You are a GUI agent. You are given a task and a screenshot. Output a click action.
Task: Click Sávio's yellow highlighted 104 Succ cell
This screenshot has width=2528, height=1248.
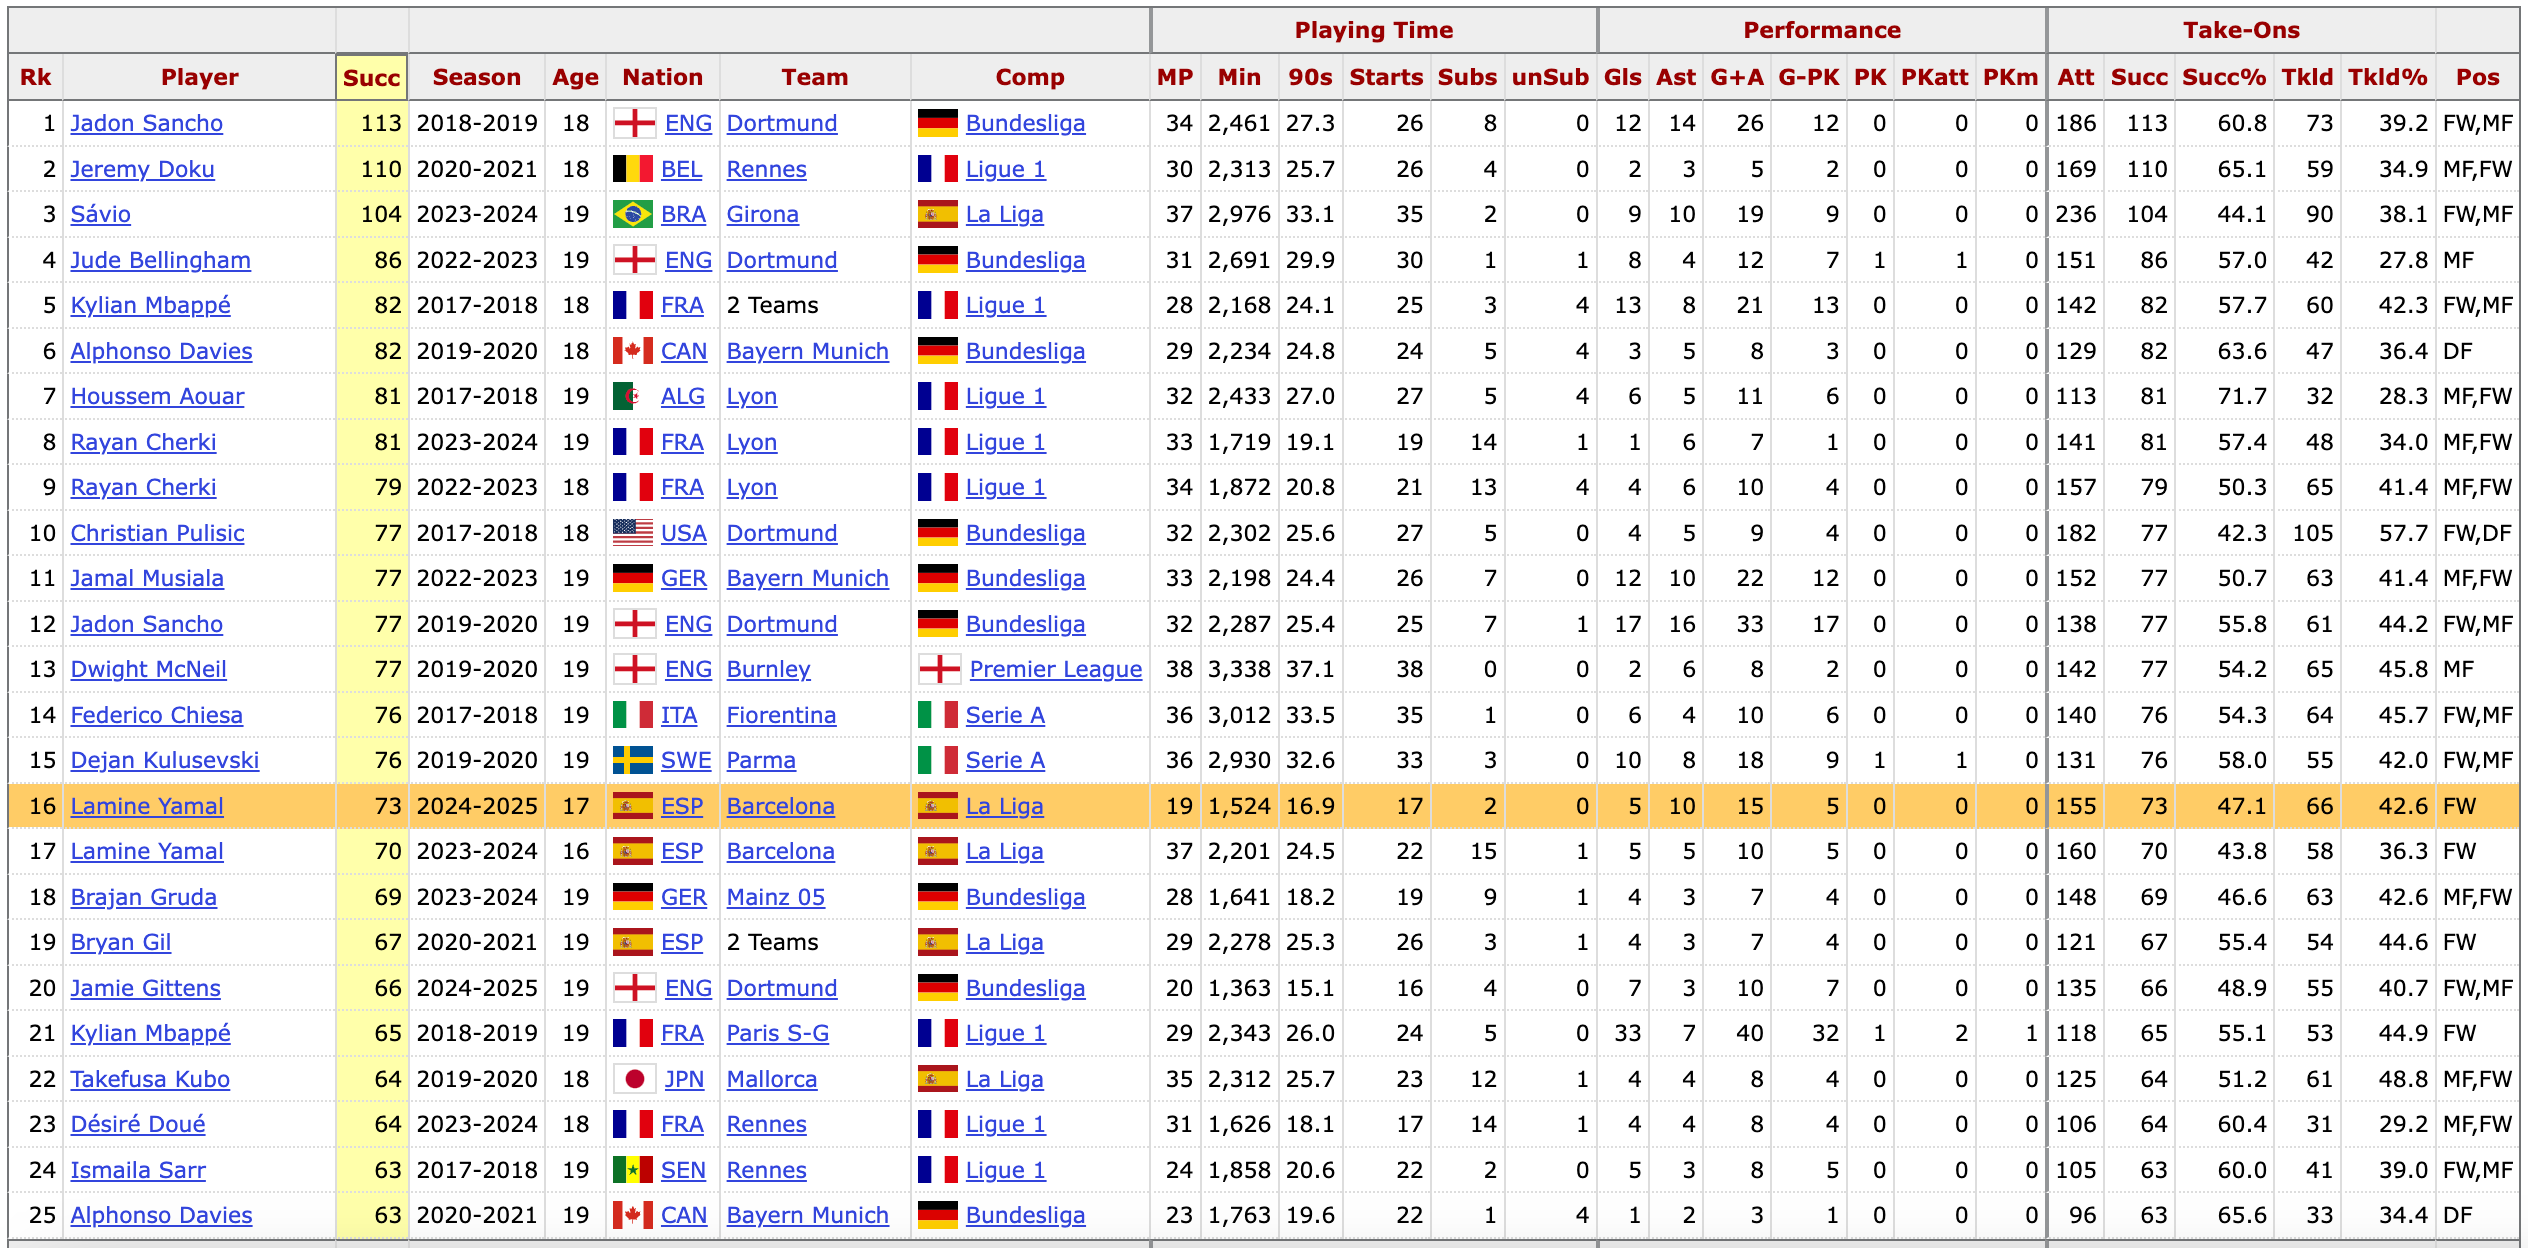372,214
